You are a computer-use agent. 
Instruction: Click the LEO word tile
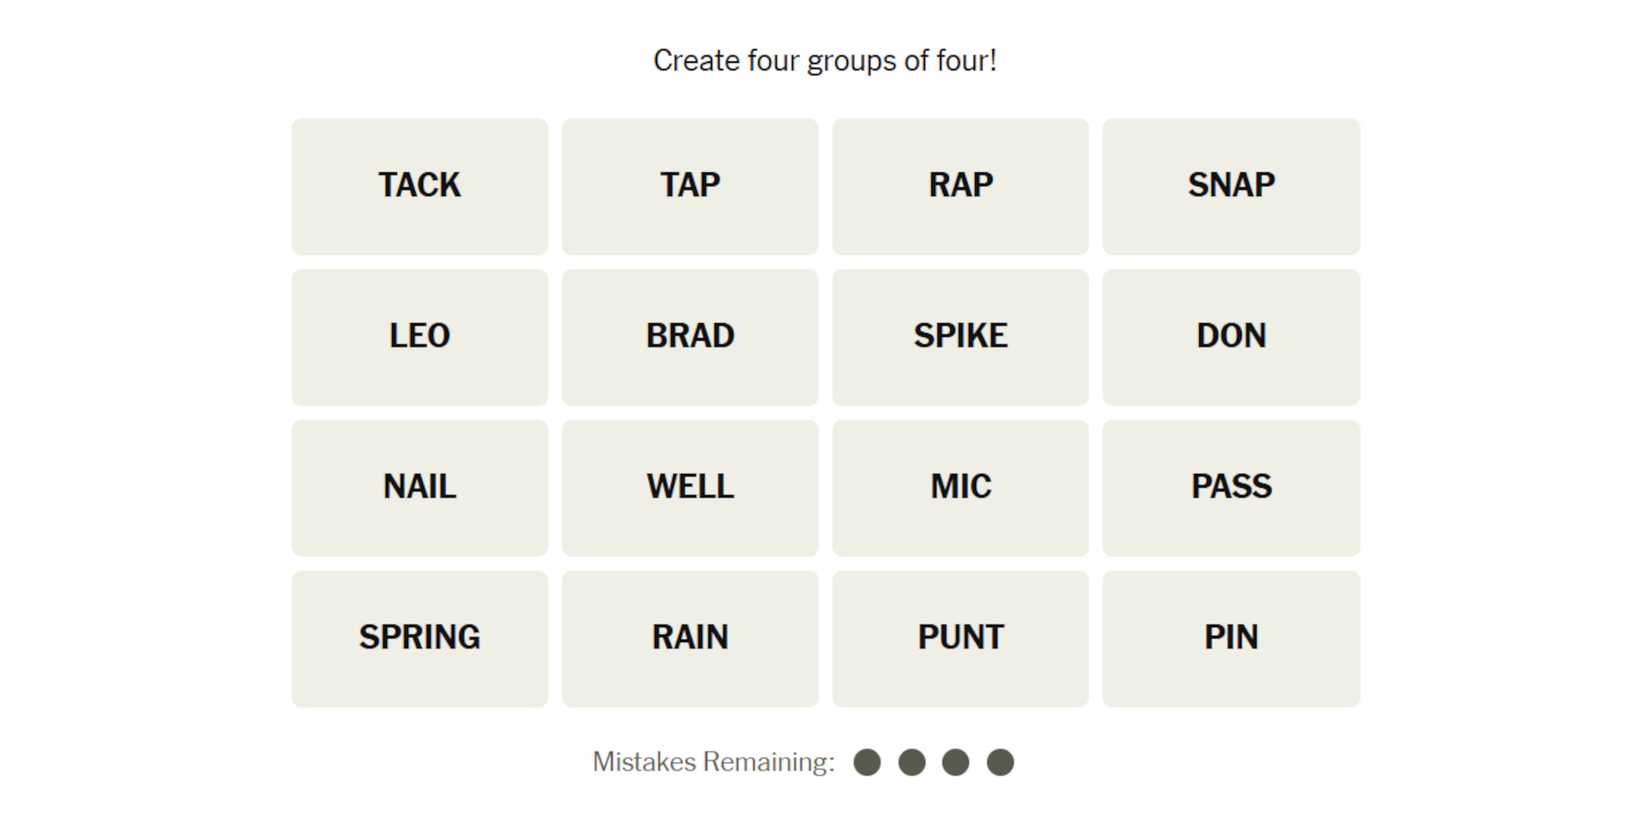419,337
